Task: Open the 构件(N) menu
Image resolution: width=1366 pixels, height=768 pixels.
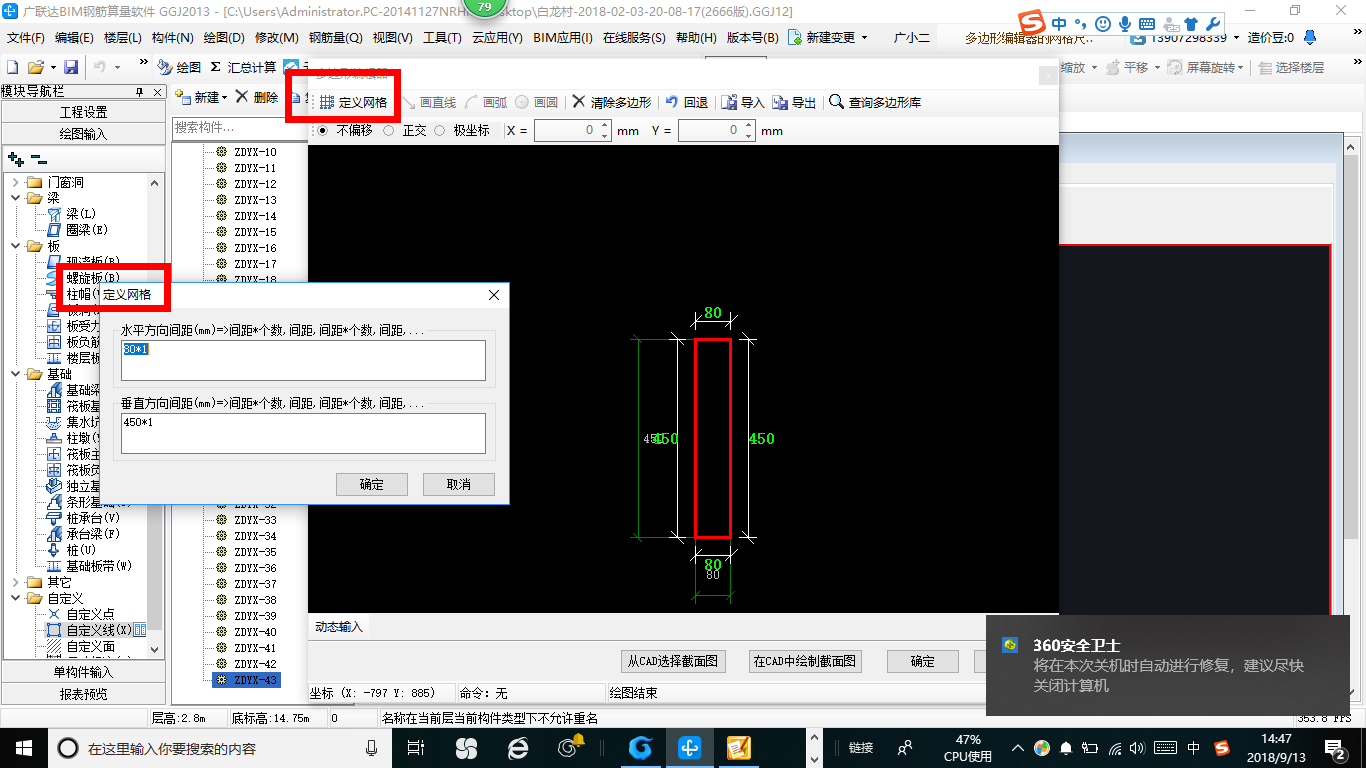Action: click(x=172, y=38)
